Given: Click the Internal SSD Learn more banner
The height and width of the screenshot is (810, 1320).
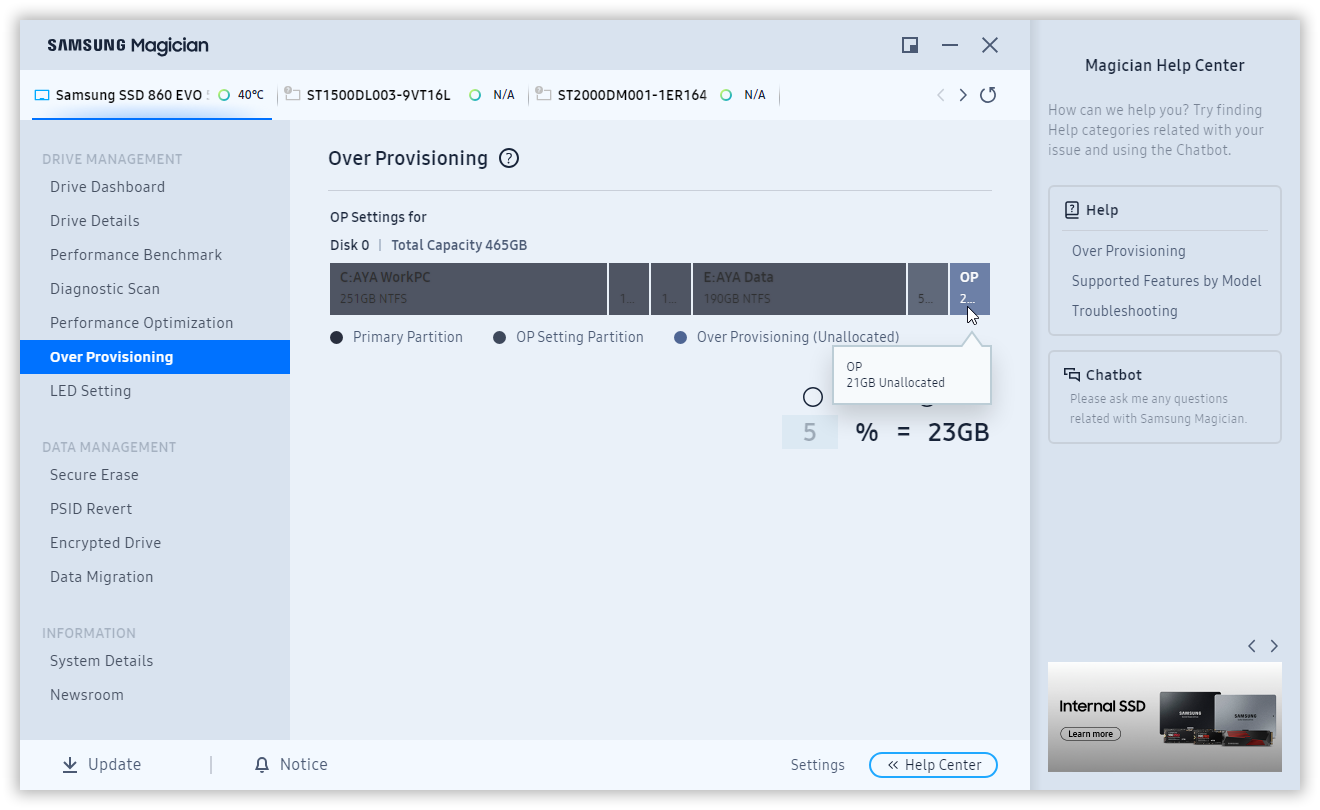Looking at the screenshot, I should [x=1164, y=717].
